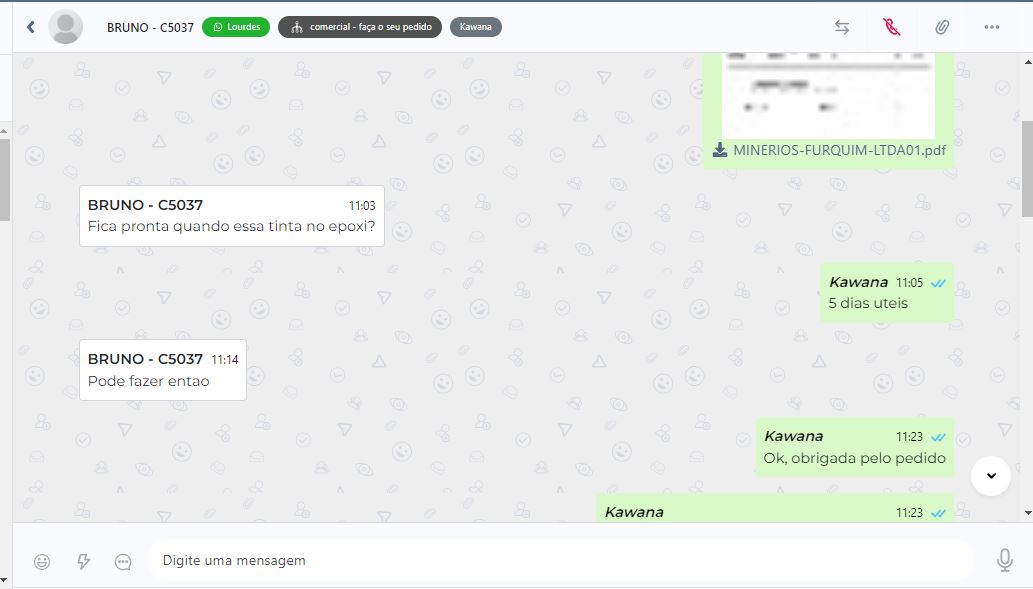Click the red end-call phone icon
The image size is (1033, 589).
[891, 27]
